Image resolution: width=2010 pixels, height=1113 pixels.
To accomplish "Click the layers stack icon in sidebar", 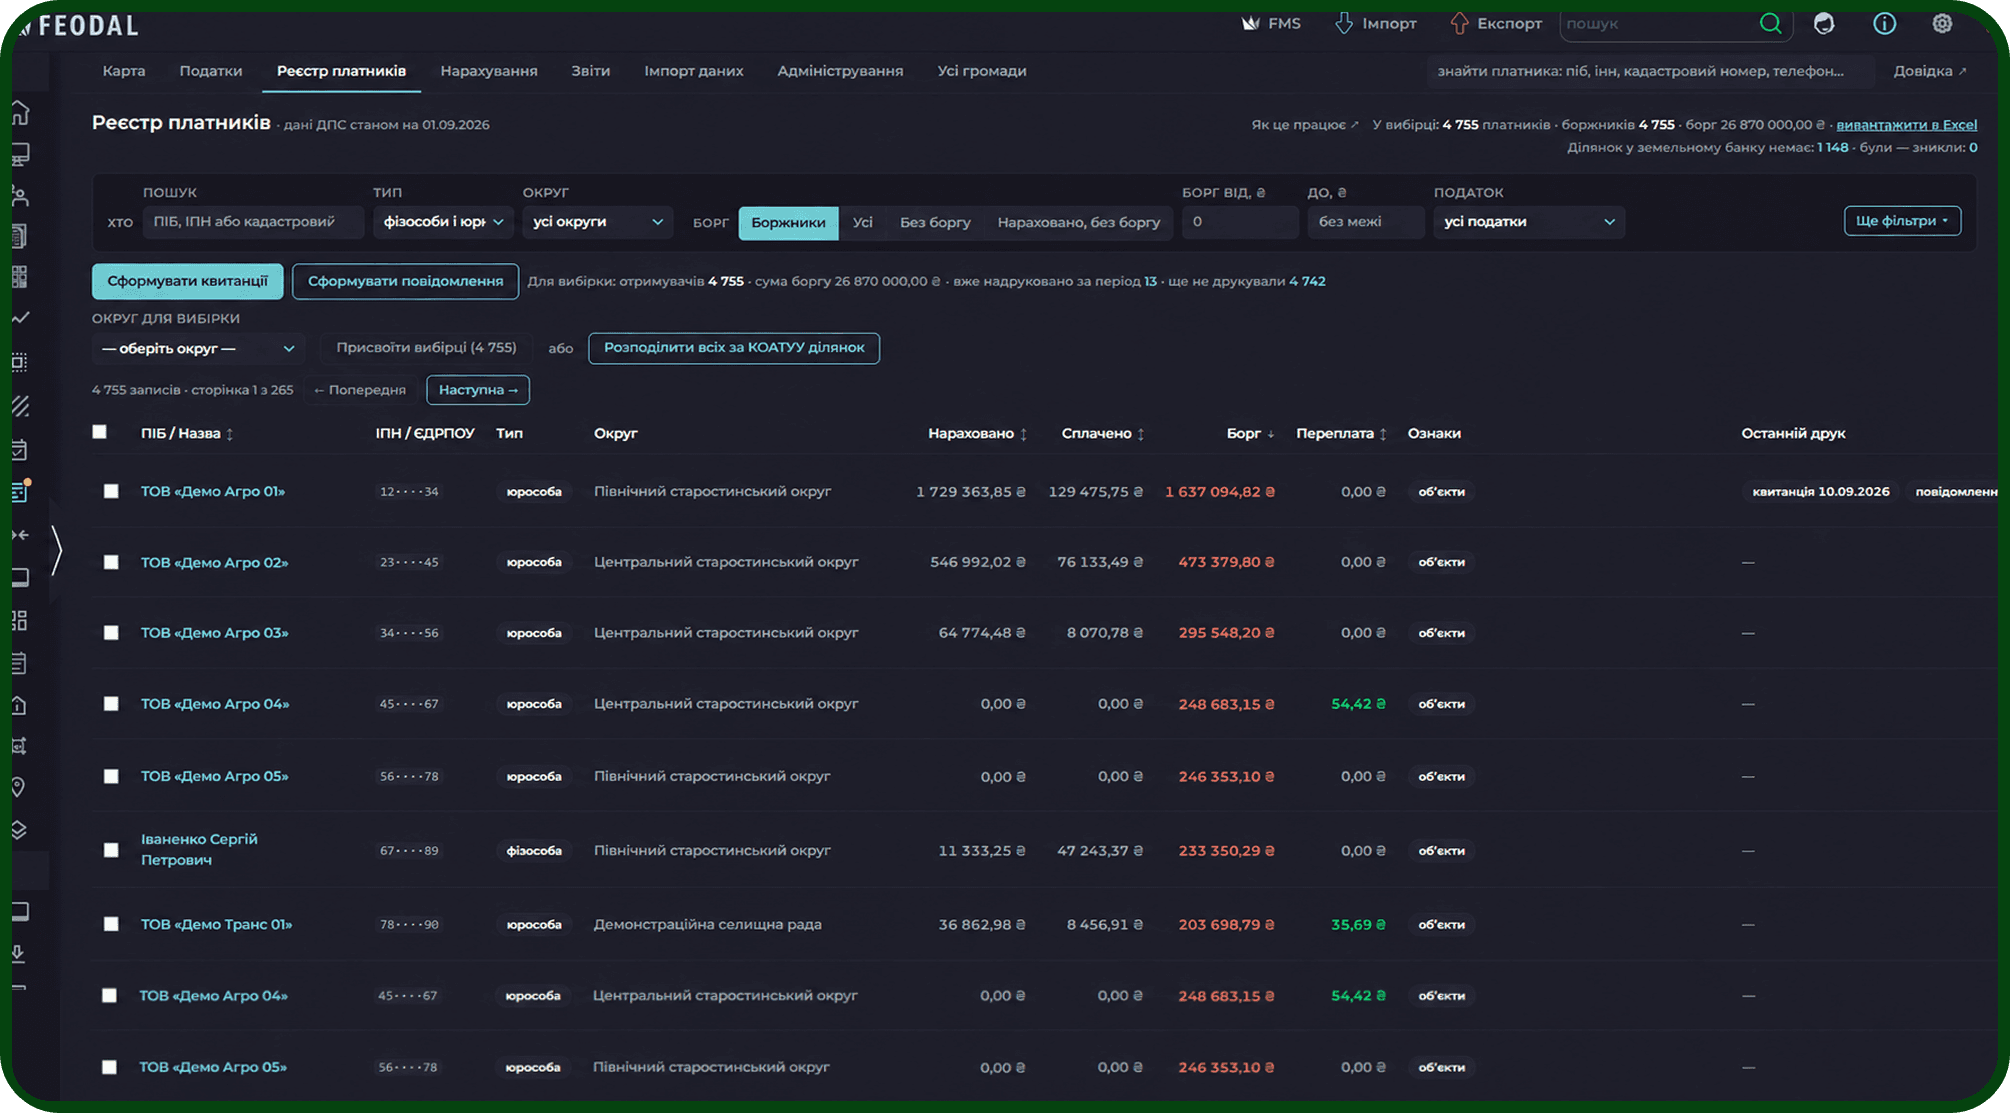I will tap(18, 829).
